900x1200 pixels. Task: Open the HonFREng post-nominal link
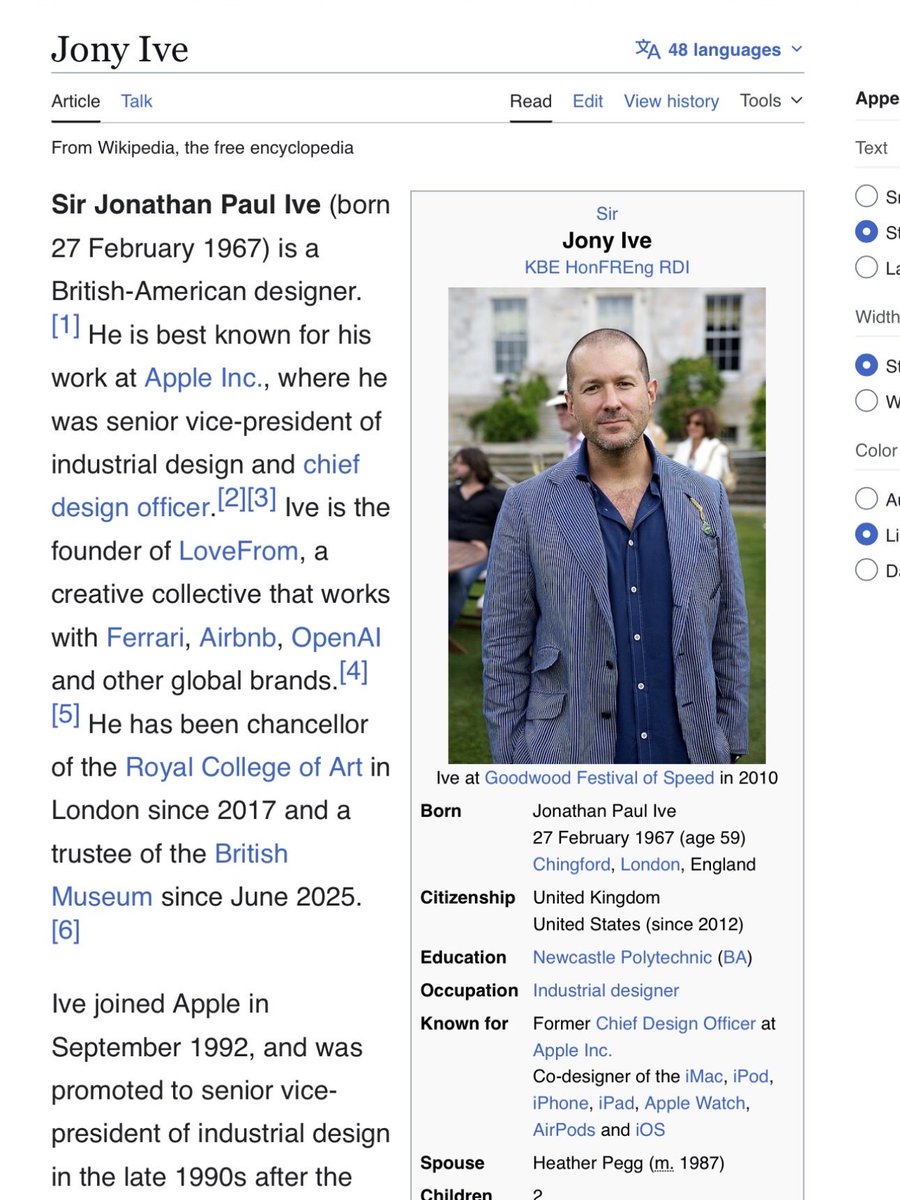[609, 267]
